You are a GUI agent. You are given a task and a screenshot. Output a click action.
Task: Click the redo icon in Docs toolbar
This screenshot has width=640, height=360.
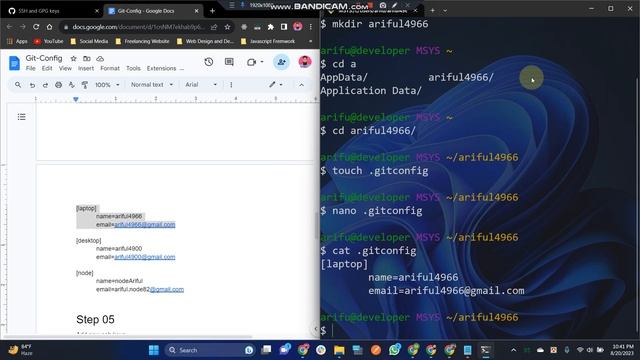point(45,84)
